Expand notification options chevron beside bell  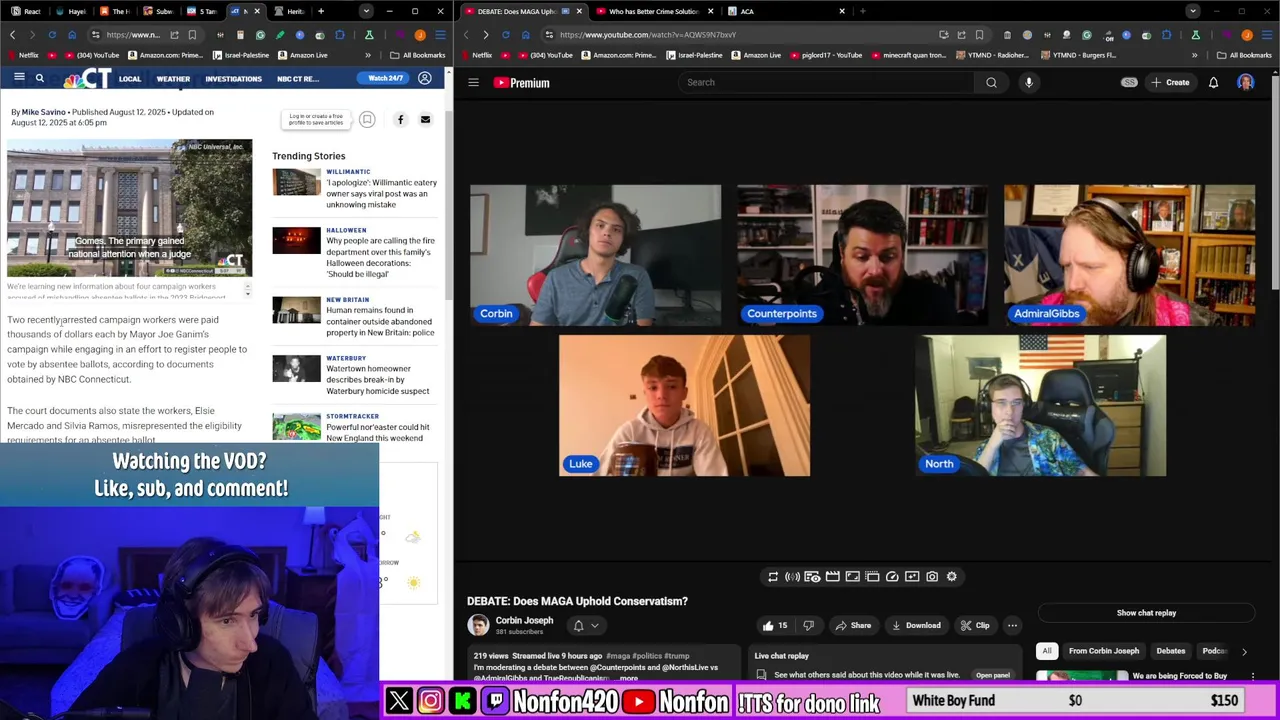click(x=595, y=626)
